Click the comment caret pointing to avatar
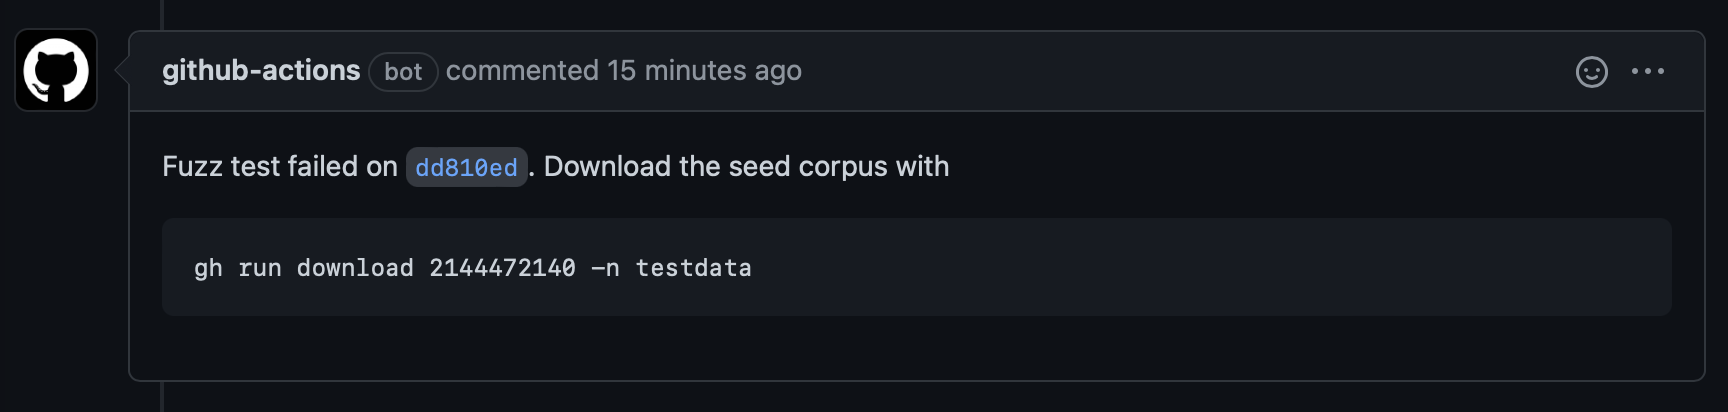 (122, 70)
